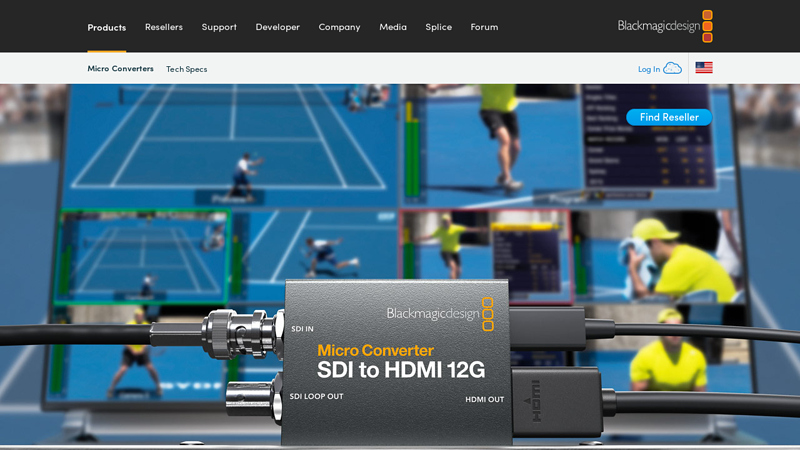Navigate to the Developer page
The width and height of the screenshot is (800, 450).
coord(277,27)
